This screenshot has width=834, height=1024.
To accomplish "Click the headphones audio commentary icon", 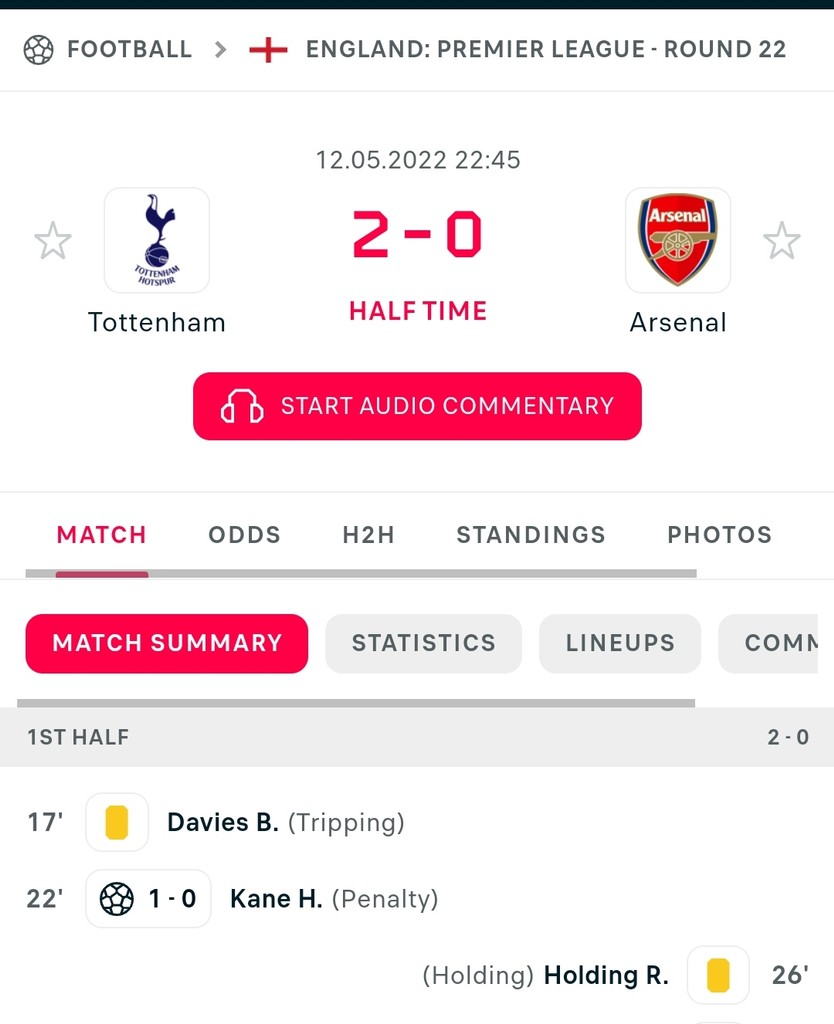I will [242, 406].
